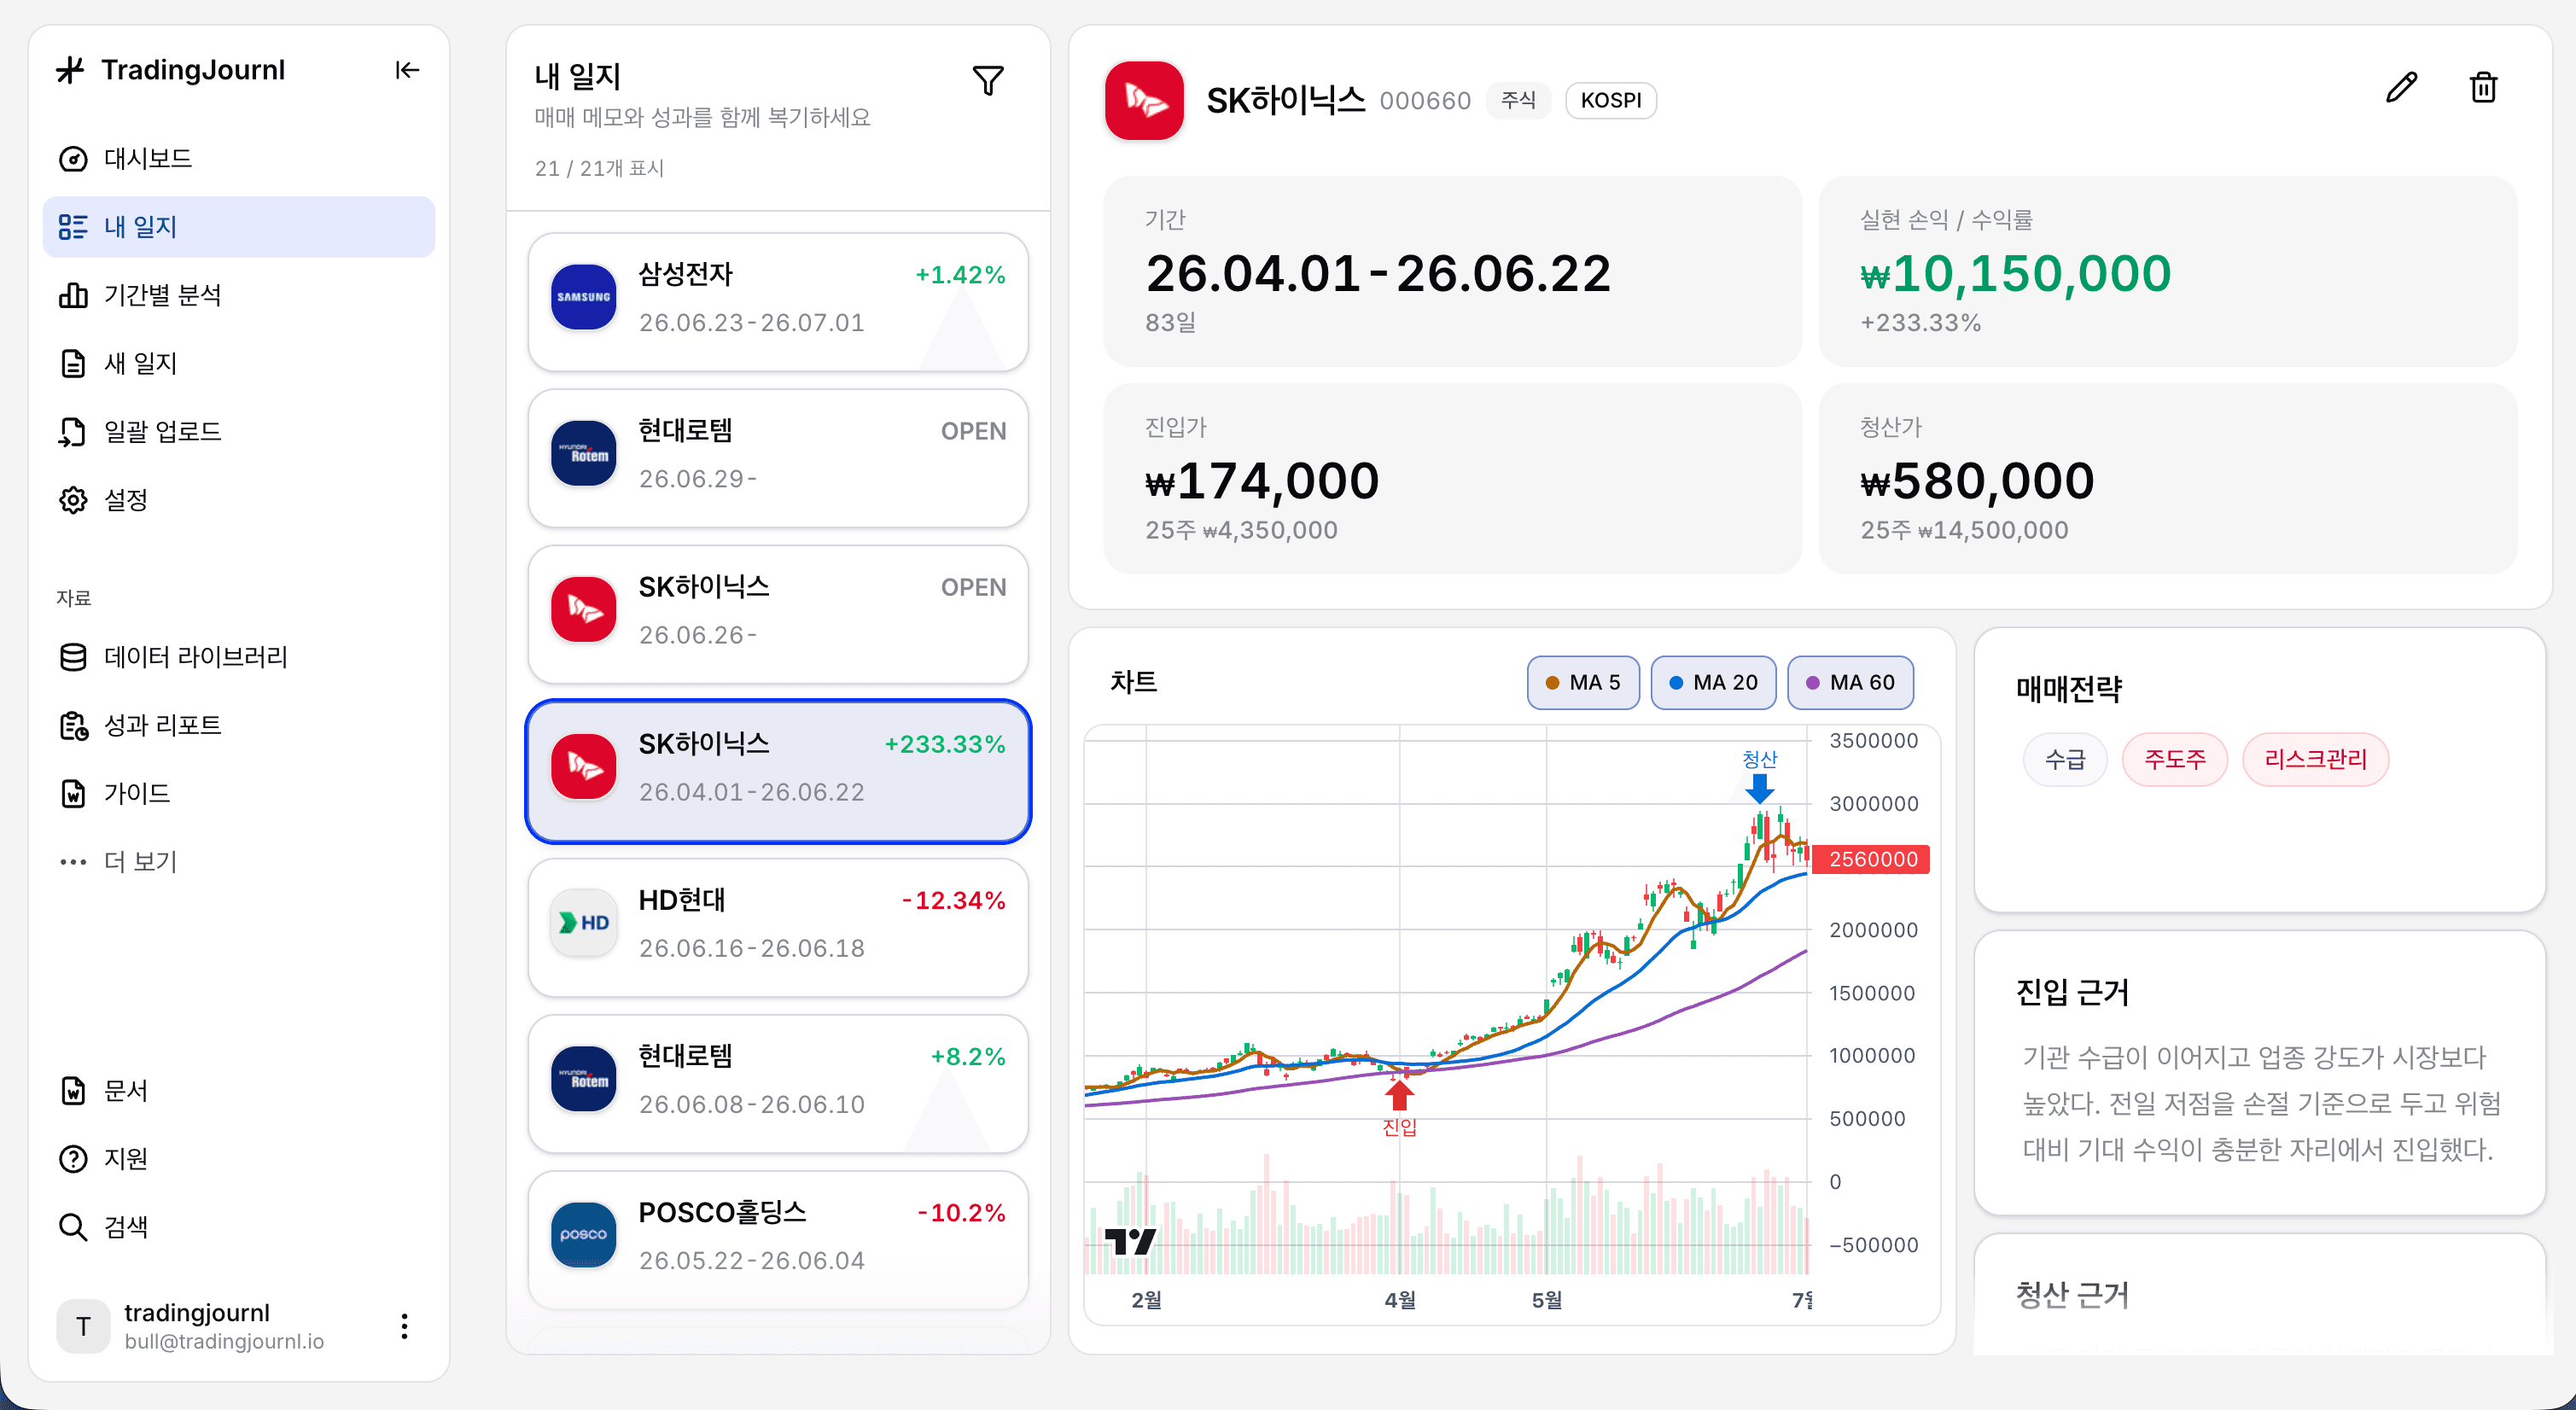Collapse the sidebar with the arrow icon
This screenshot has width=2576, height=1410.
407,70
